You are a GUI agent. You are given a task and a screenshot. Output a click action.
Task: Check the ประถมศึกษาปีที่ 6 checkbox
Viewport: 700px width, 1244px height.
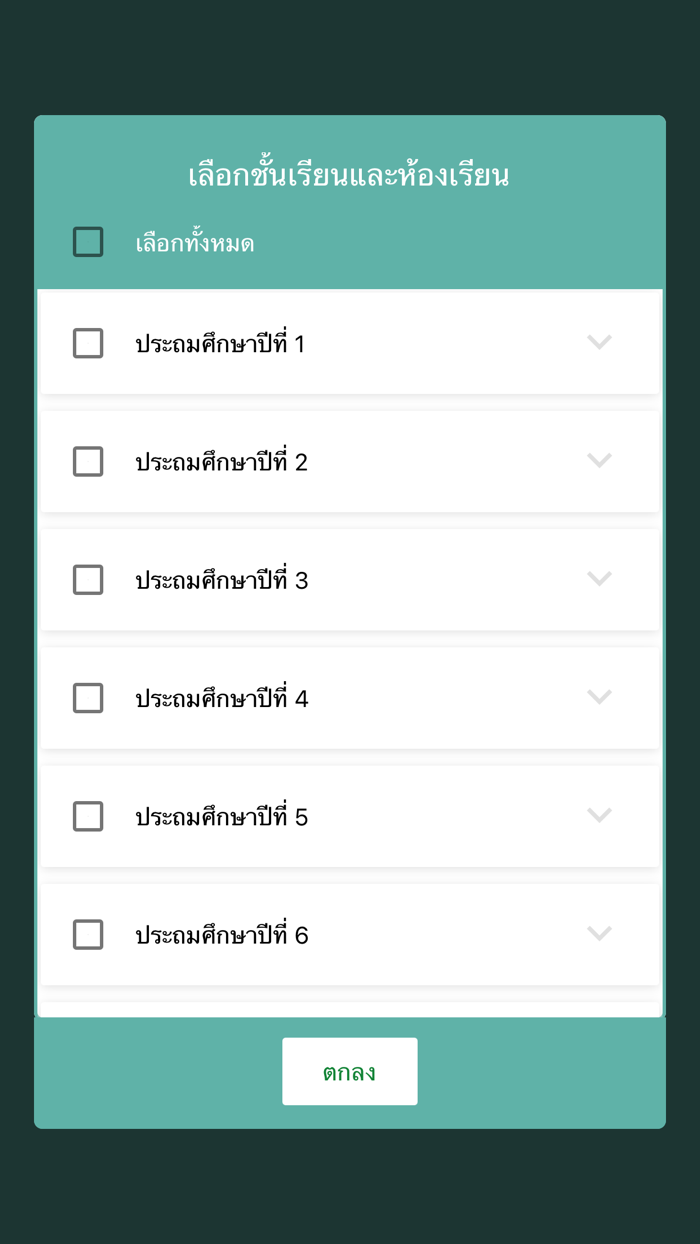coord(88,935)
